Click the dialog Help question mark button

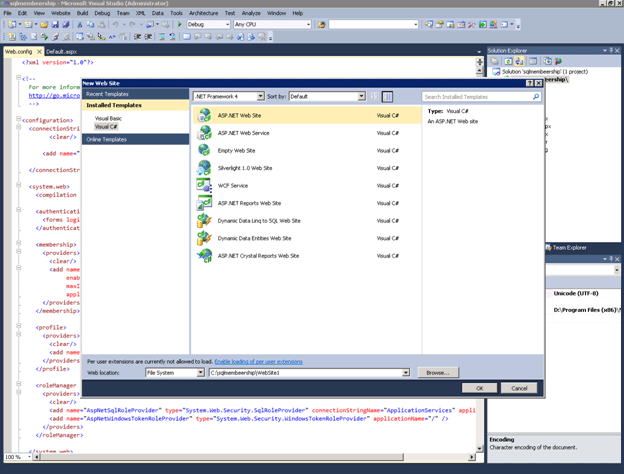click(529, 83)
